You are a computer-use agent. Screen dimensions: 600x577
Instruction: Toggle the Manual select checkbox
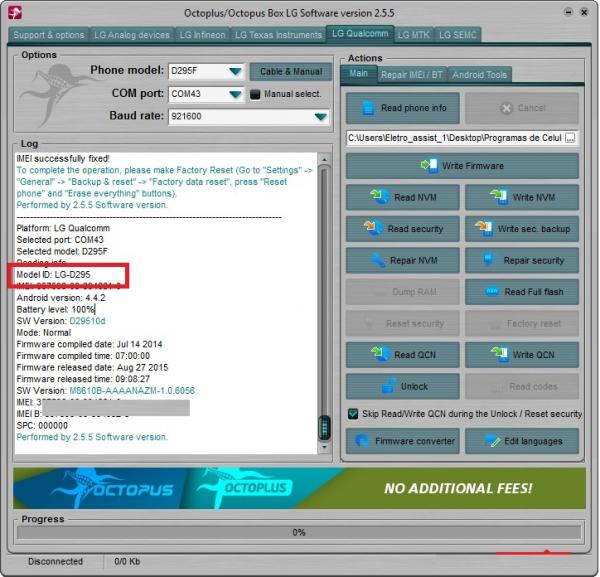(256, 94)
